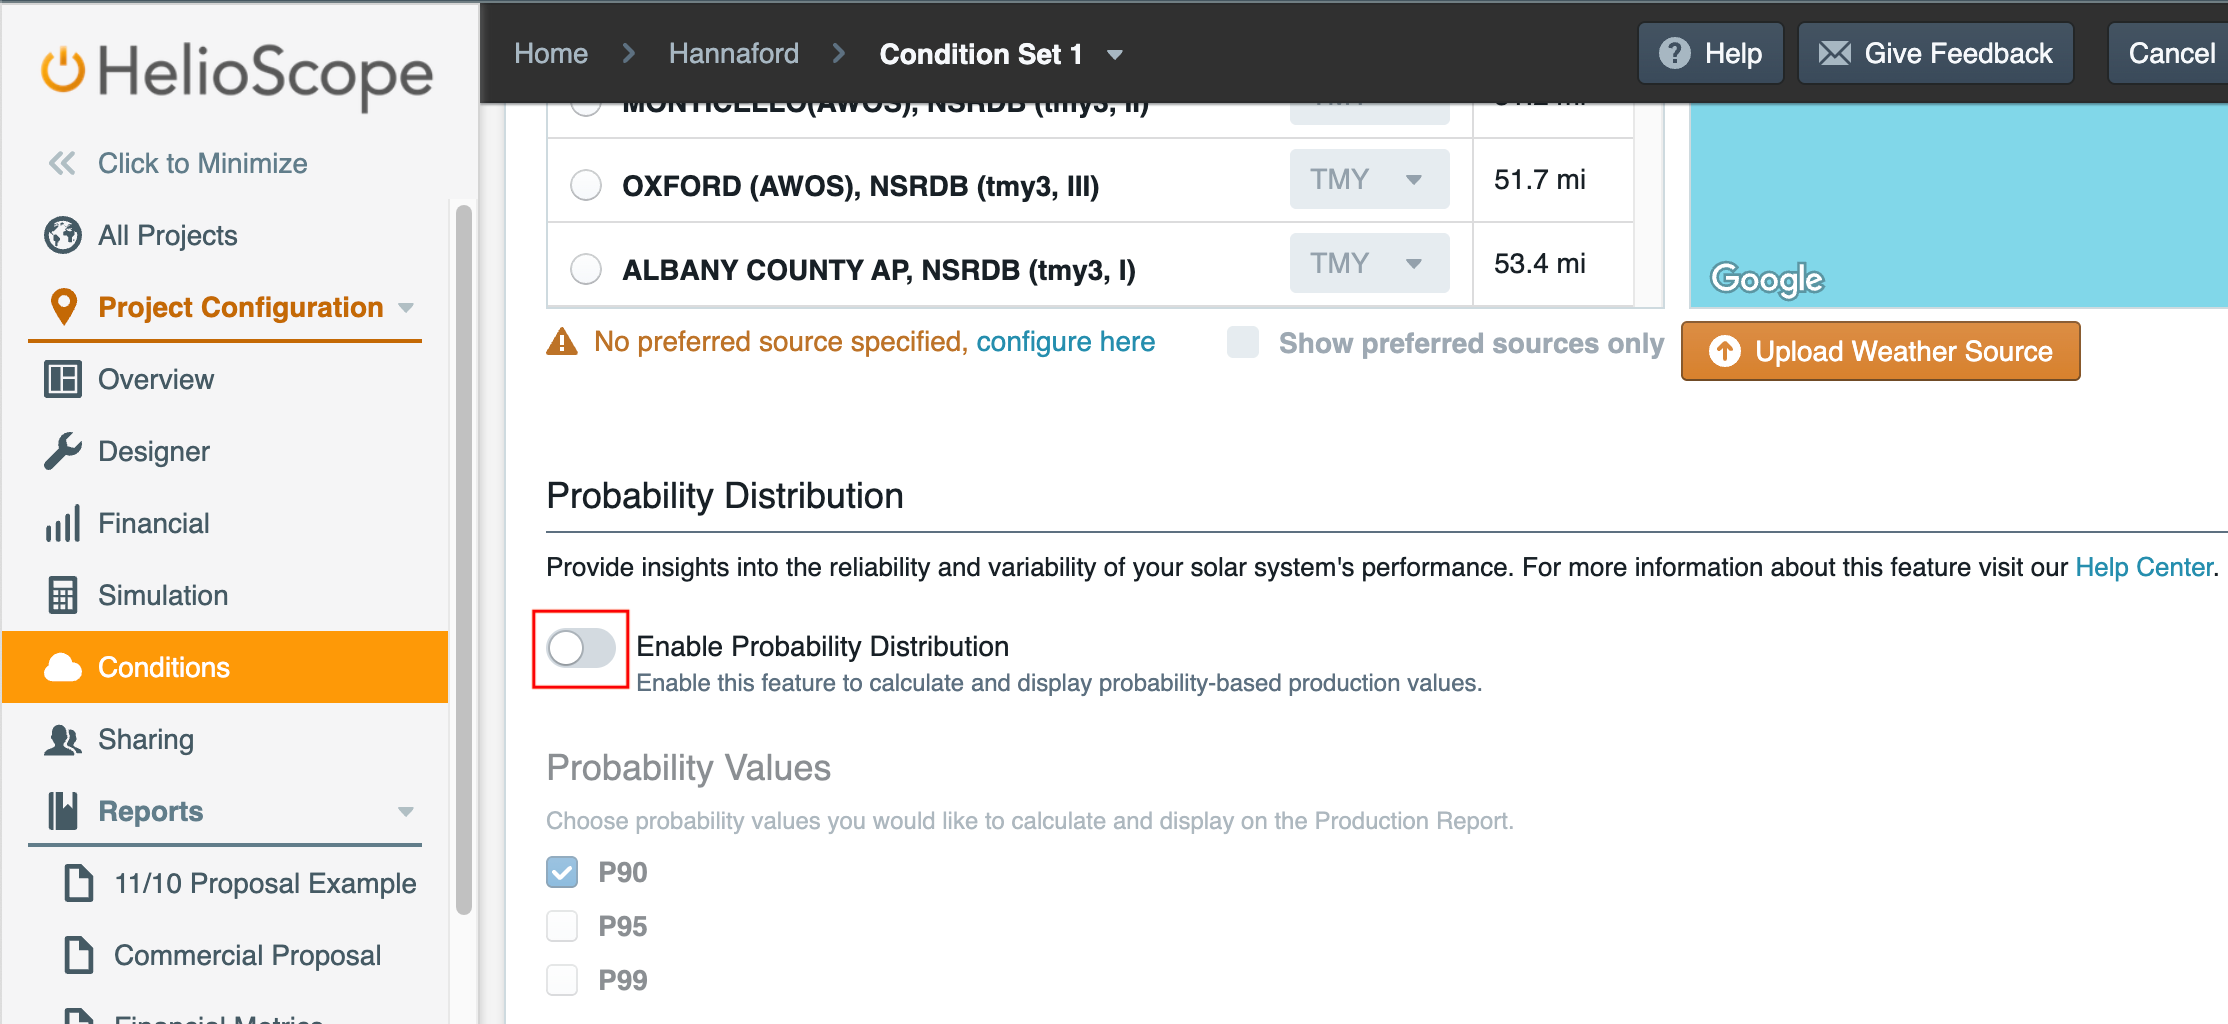Click the HelioScope power logo icon

click(x=63, y=70)
